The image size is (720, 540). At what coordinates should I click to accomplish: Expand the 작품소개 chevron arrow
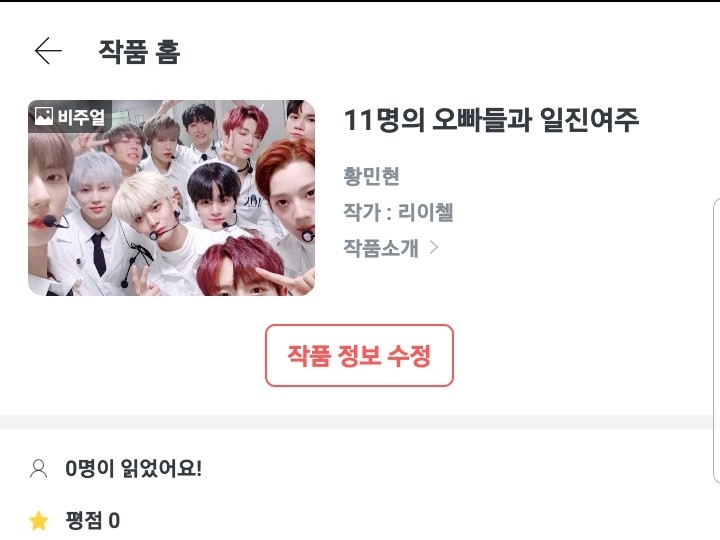point(433,248)
